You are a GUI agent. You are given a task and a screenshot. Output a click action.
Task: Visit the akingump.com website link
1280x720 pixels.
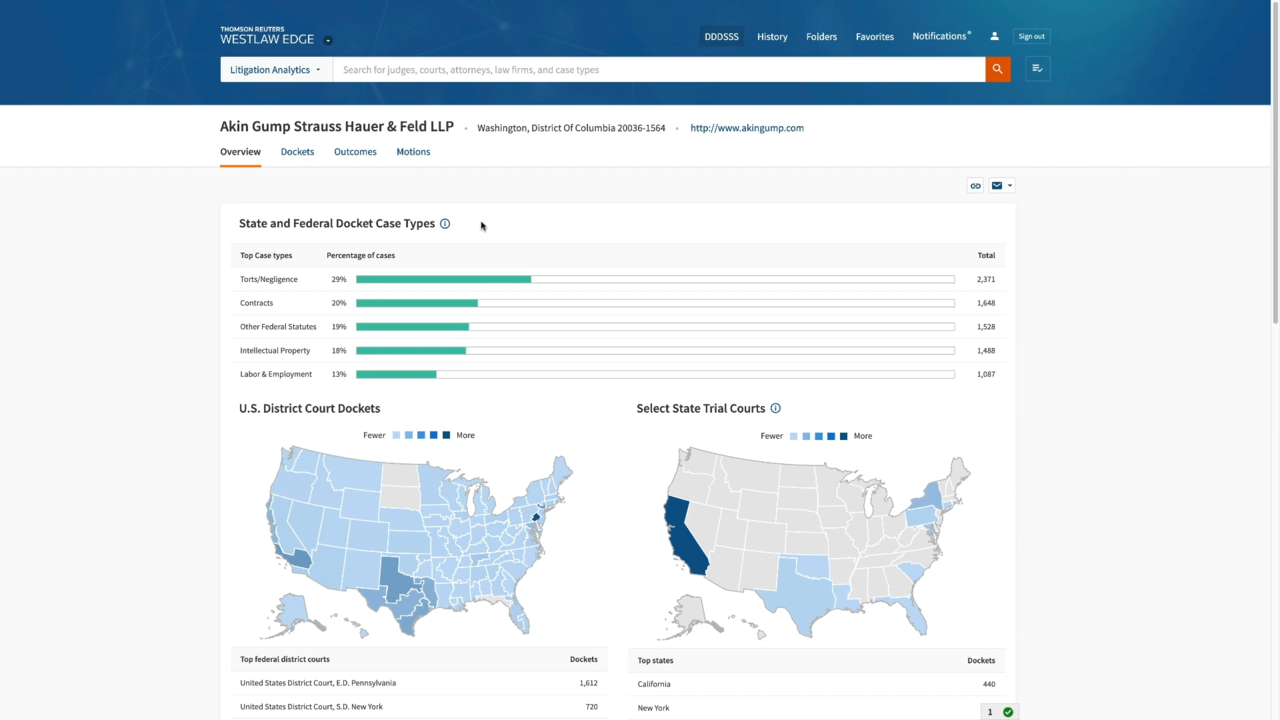[x=747, y=128]
